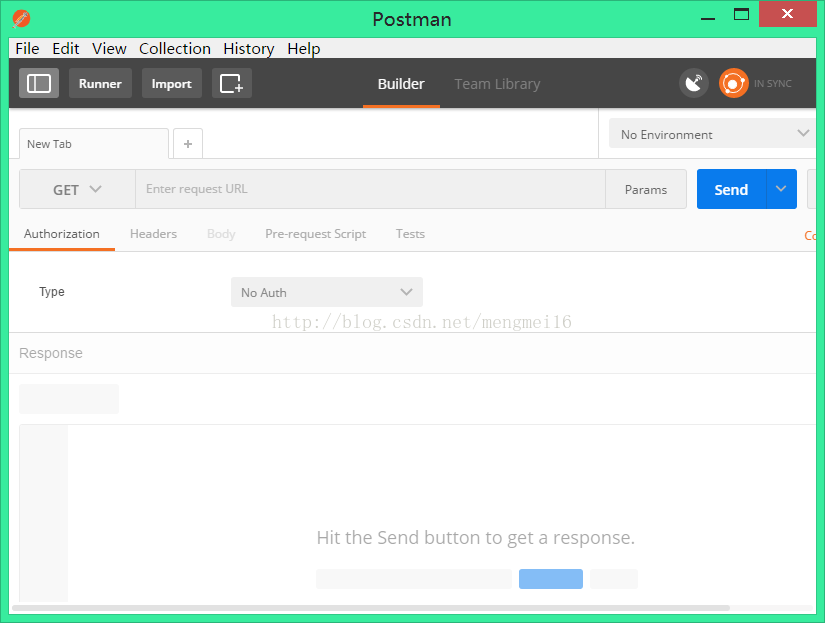Click the Import button
The height and width of the screenshot is (623, 825).
[172, 83]
